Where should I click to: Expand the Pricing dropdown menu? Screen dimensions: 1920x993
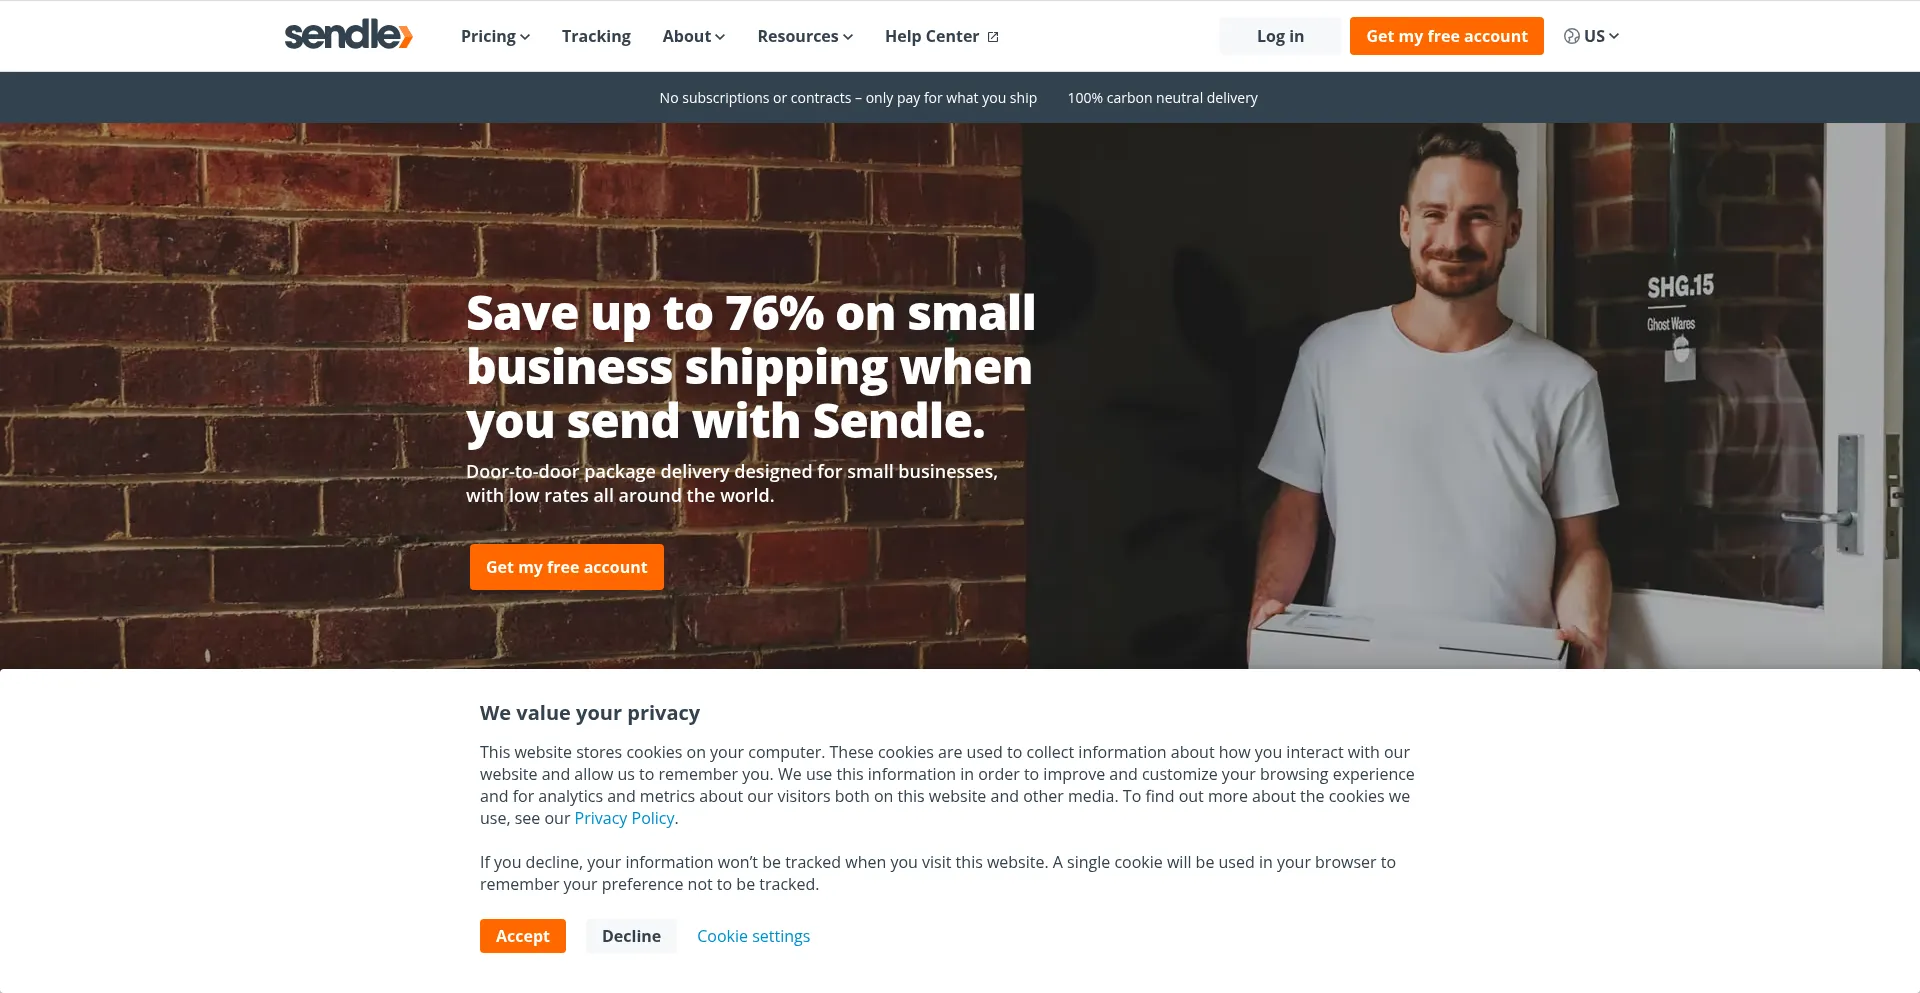(495, 36)
